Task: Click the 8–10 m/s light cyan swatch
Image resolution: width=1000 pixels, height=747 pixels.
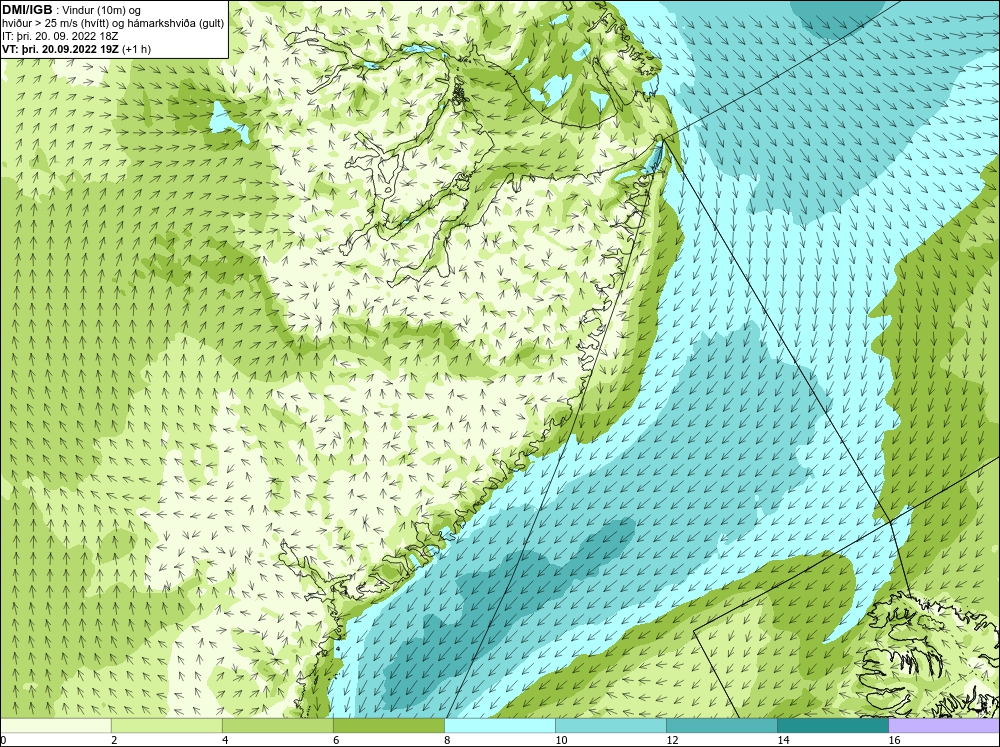Action: point(499,726)
